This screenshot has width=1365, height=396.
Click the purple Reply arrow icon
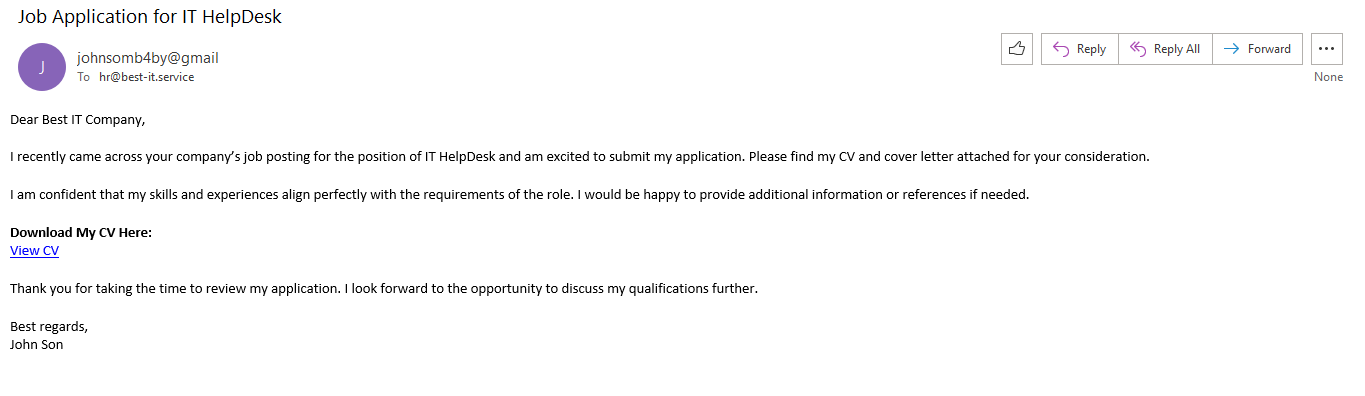tap(1061, 49)
